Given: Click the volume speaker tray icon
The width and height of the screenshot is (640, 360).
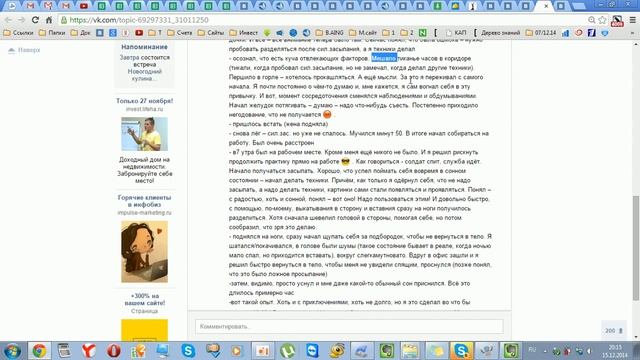Looking at the screenshot, I should 590,351.
